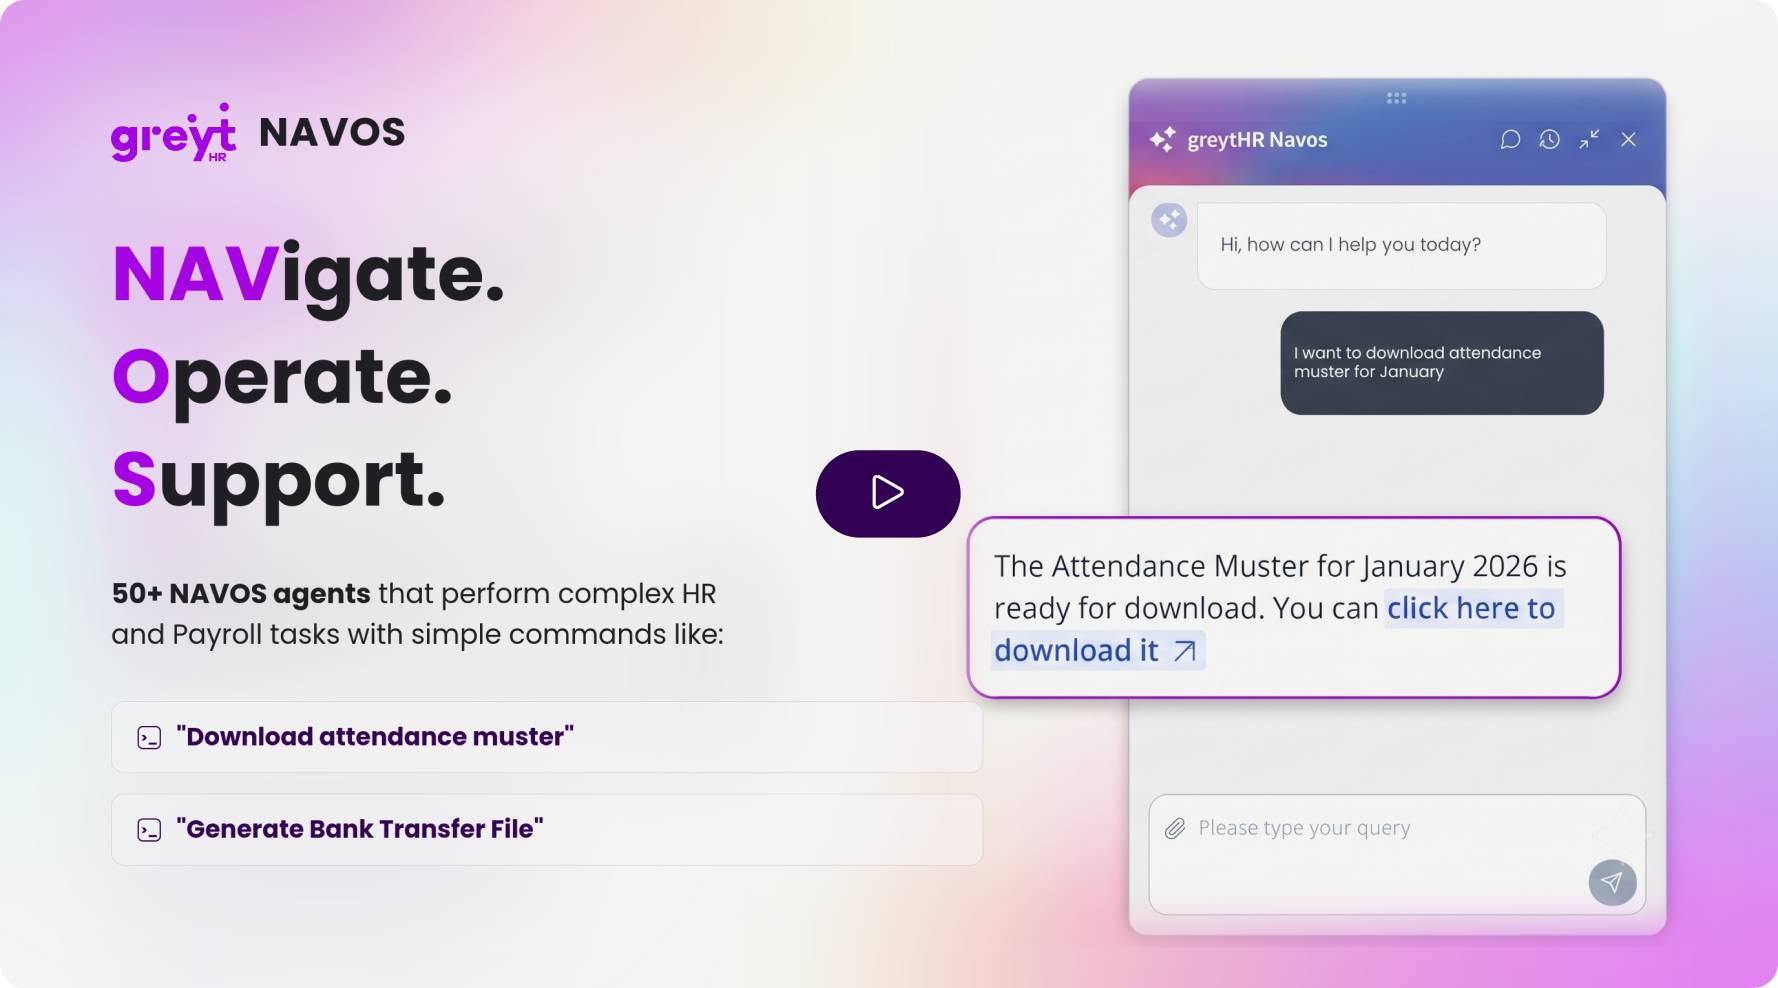Click the 'Hi, how can I help you today?' message
The image size is (1778, 988).
click(x=1401, y=246)
